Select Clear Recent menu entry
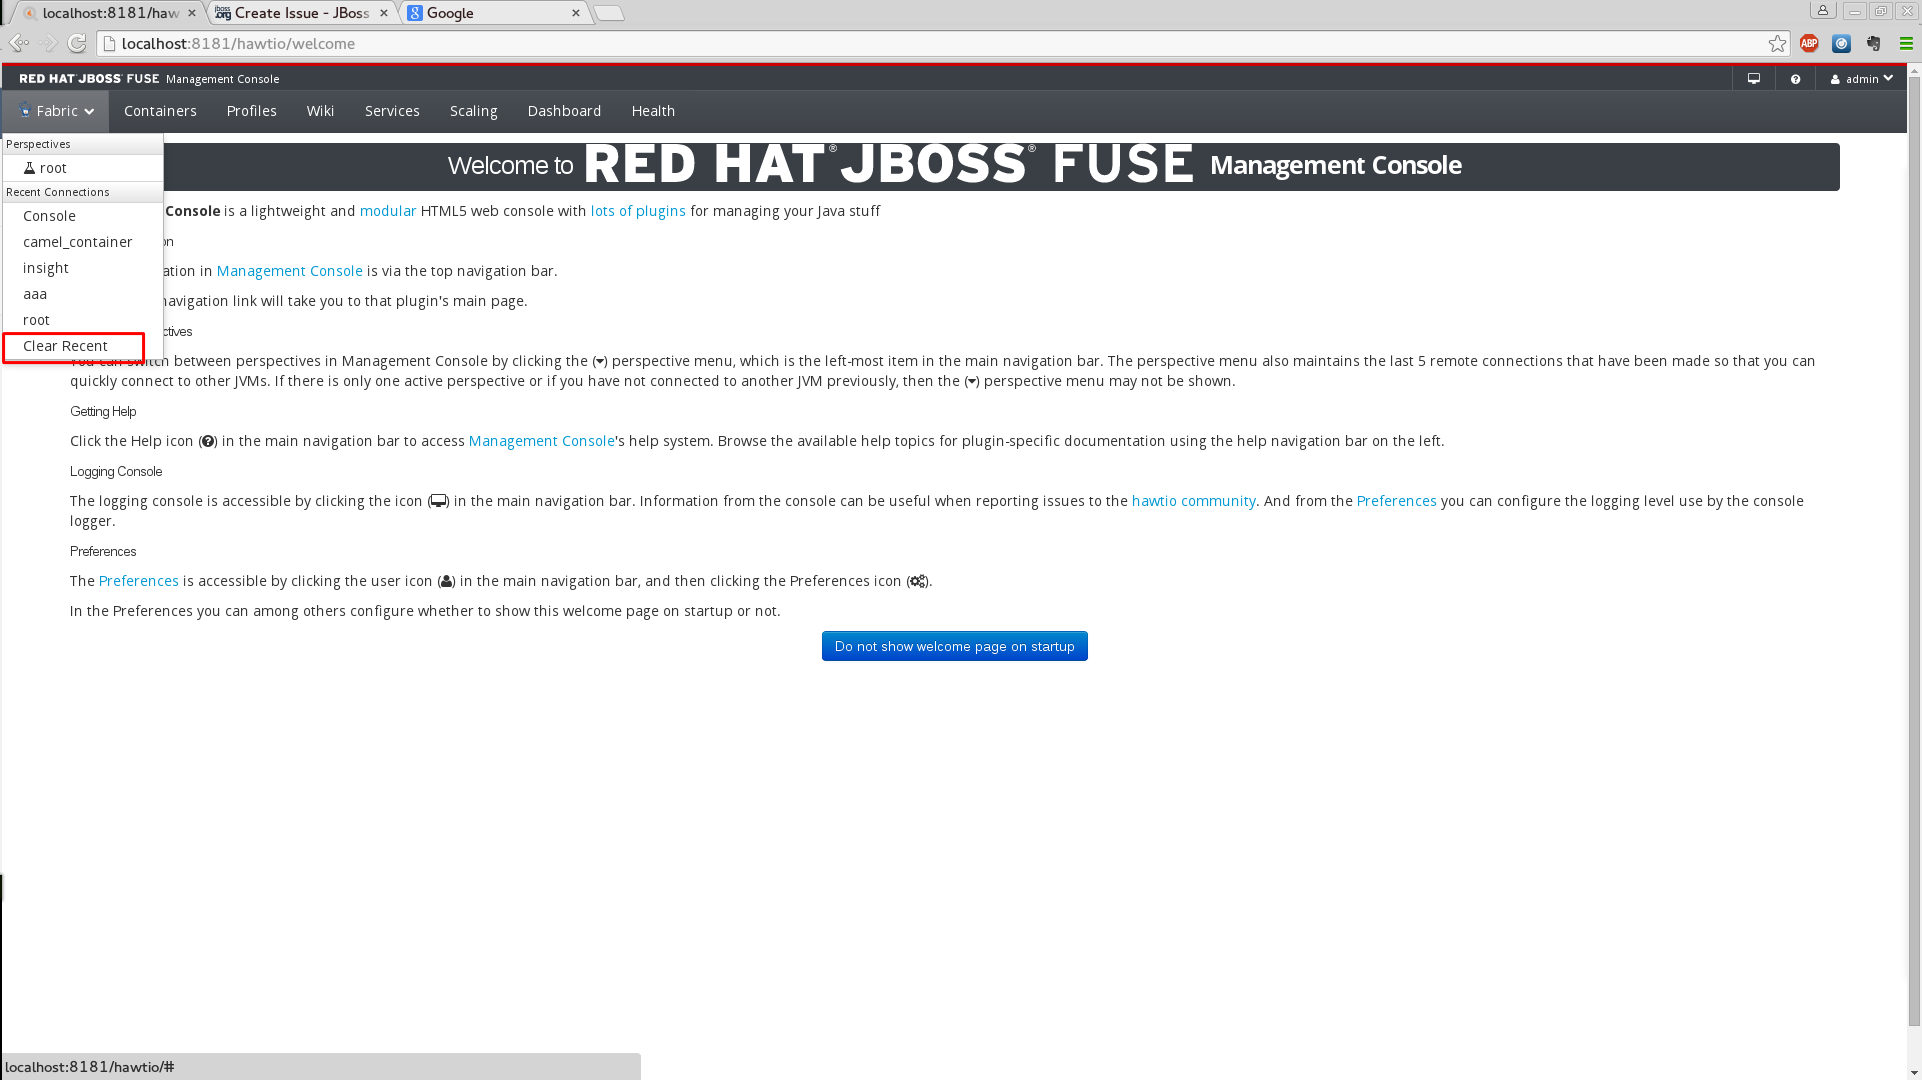Screen dimensions: 1922x1080 65,346
